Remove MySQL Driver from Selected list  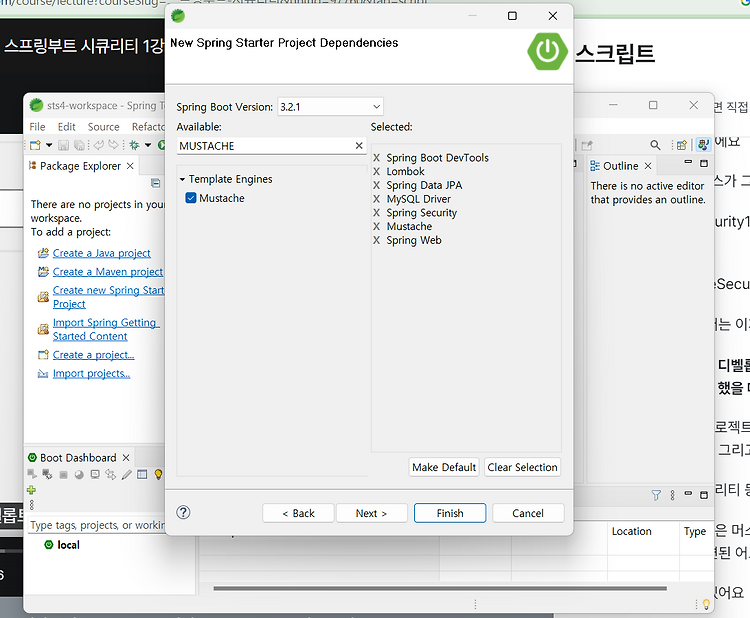pyautogui.click(x=376, y=199)
